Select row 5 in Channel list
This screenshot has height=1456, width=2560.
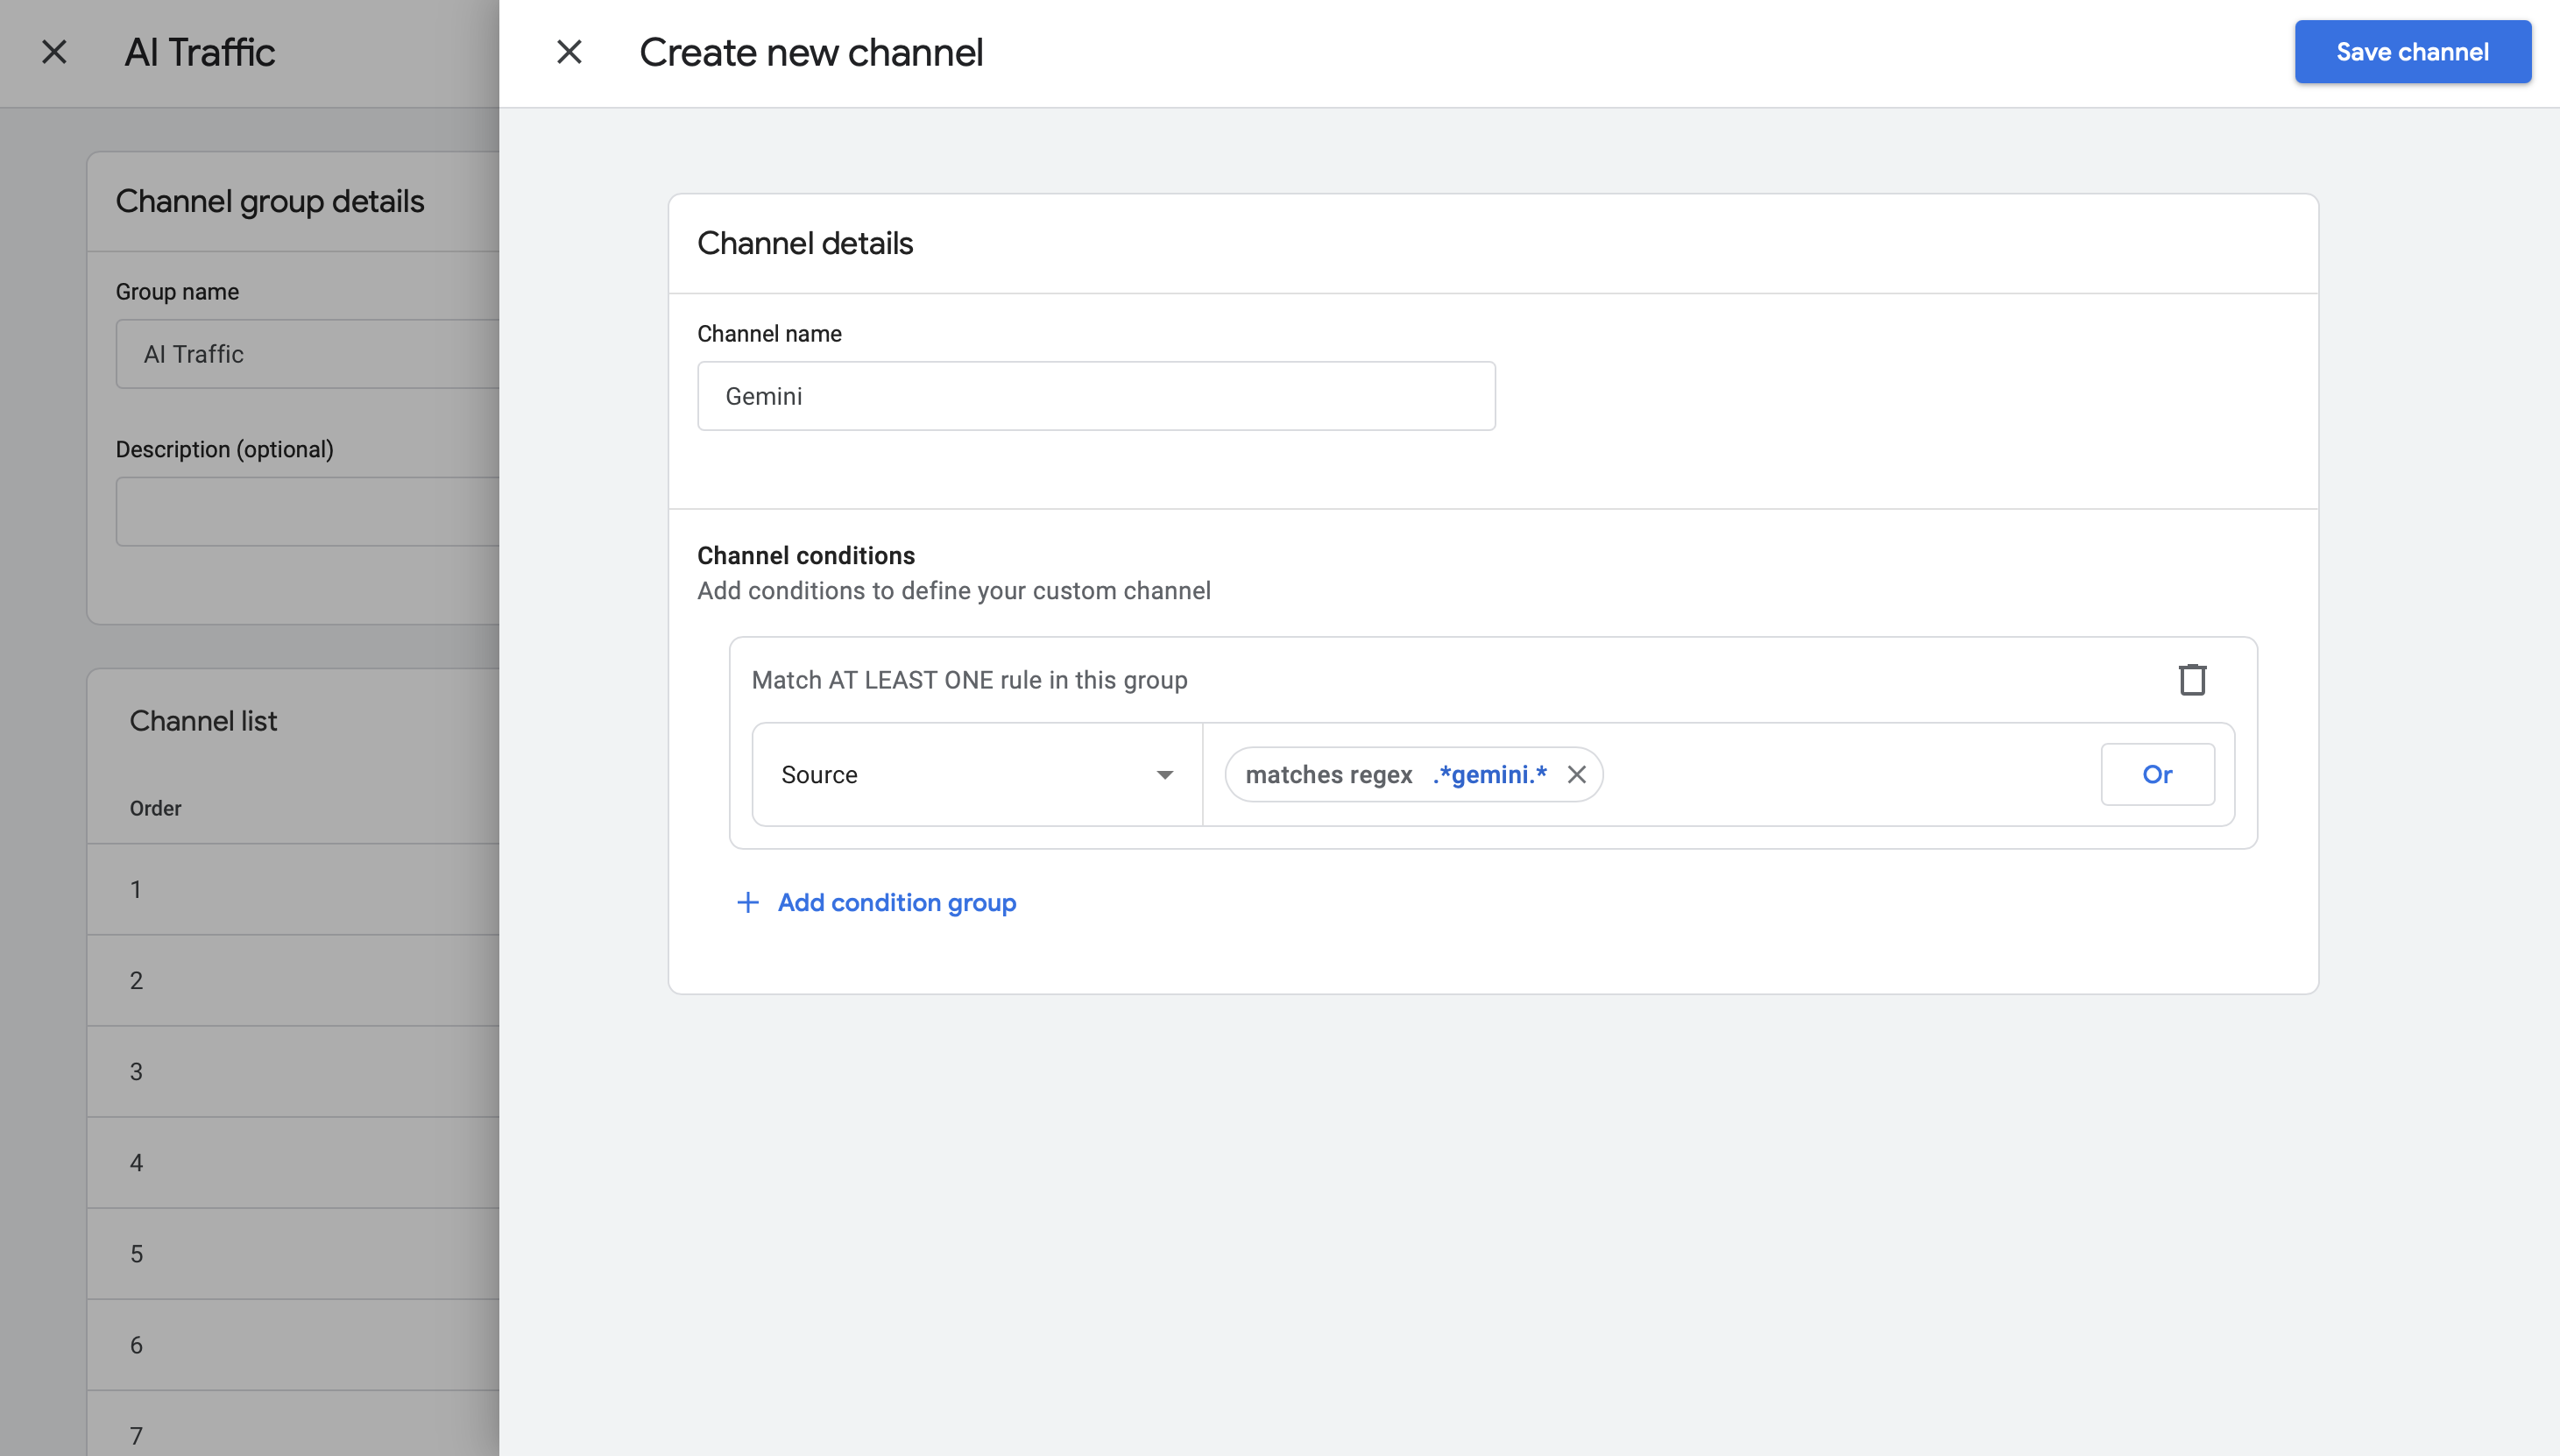[x=293, y=1254]
